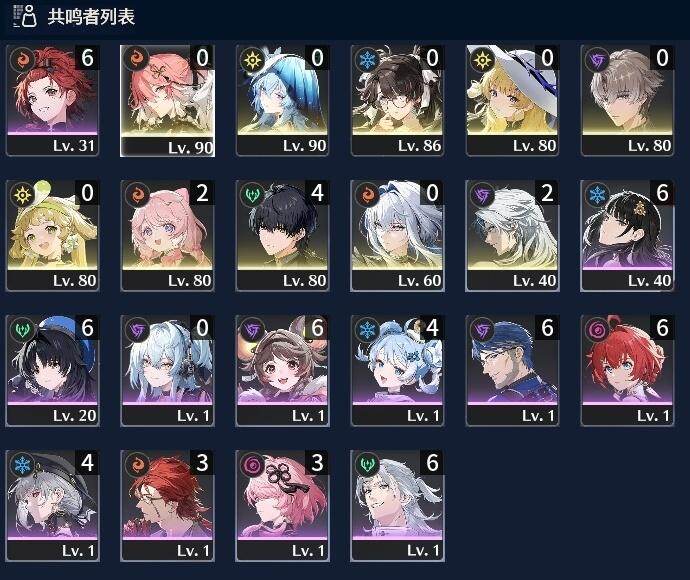Select the brown-haired Lv. 1 character with animal ears
This screenshot has width=690, height=580.
282,371
